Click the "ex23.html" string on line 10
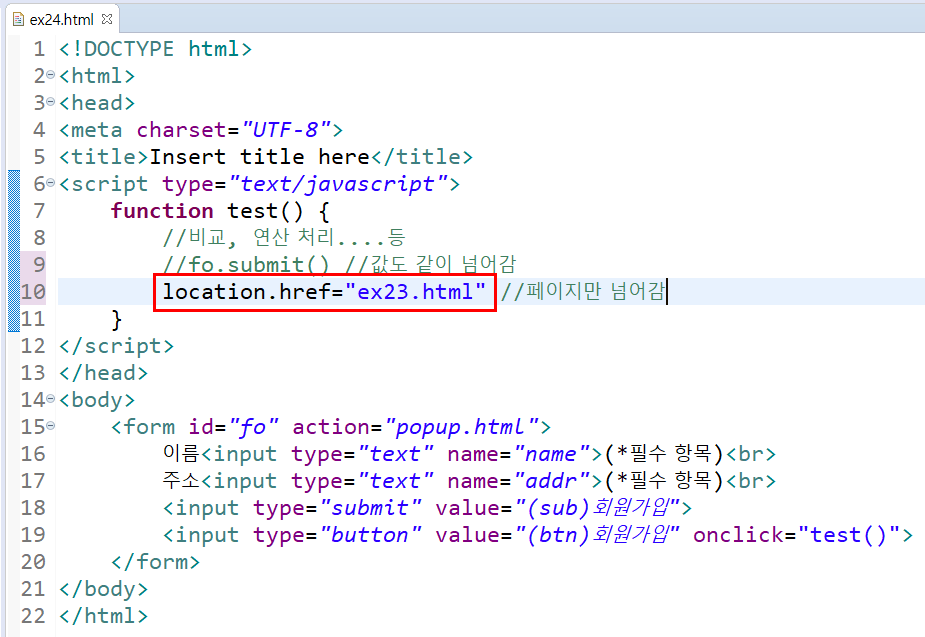 tap(415, 292)
